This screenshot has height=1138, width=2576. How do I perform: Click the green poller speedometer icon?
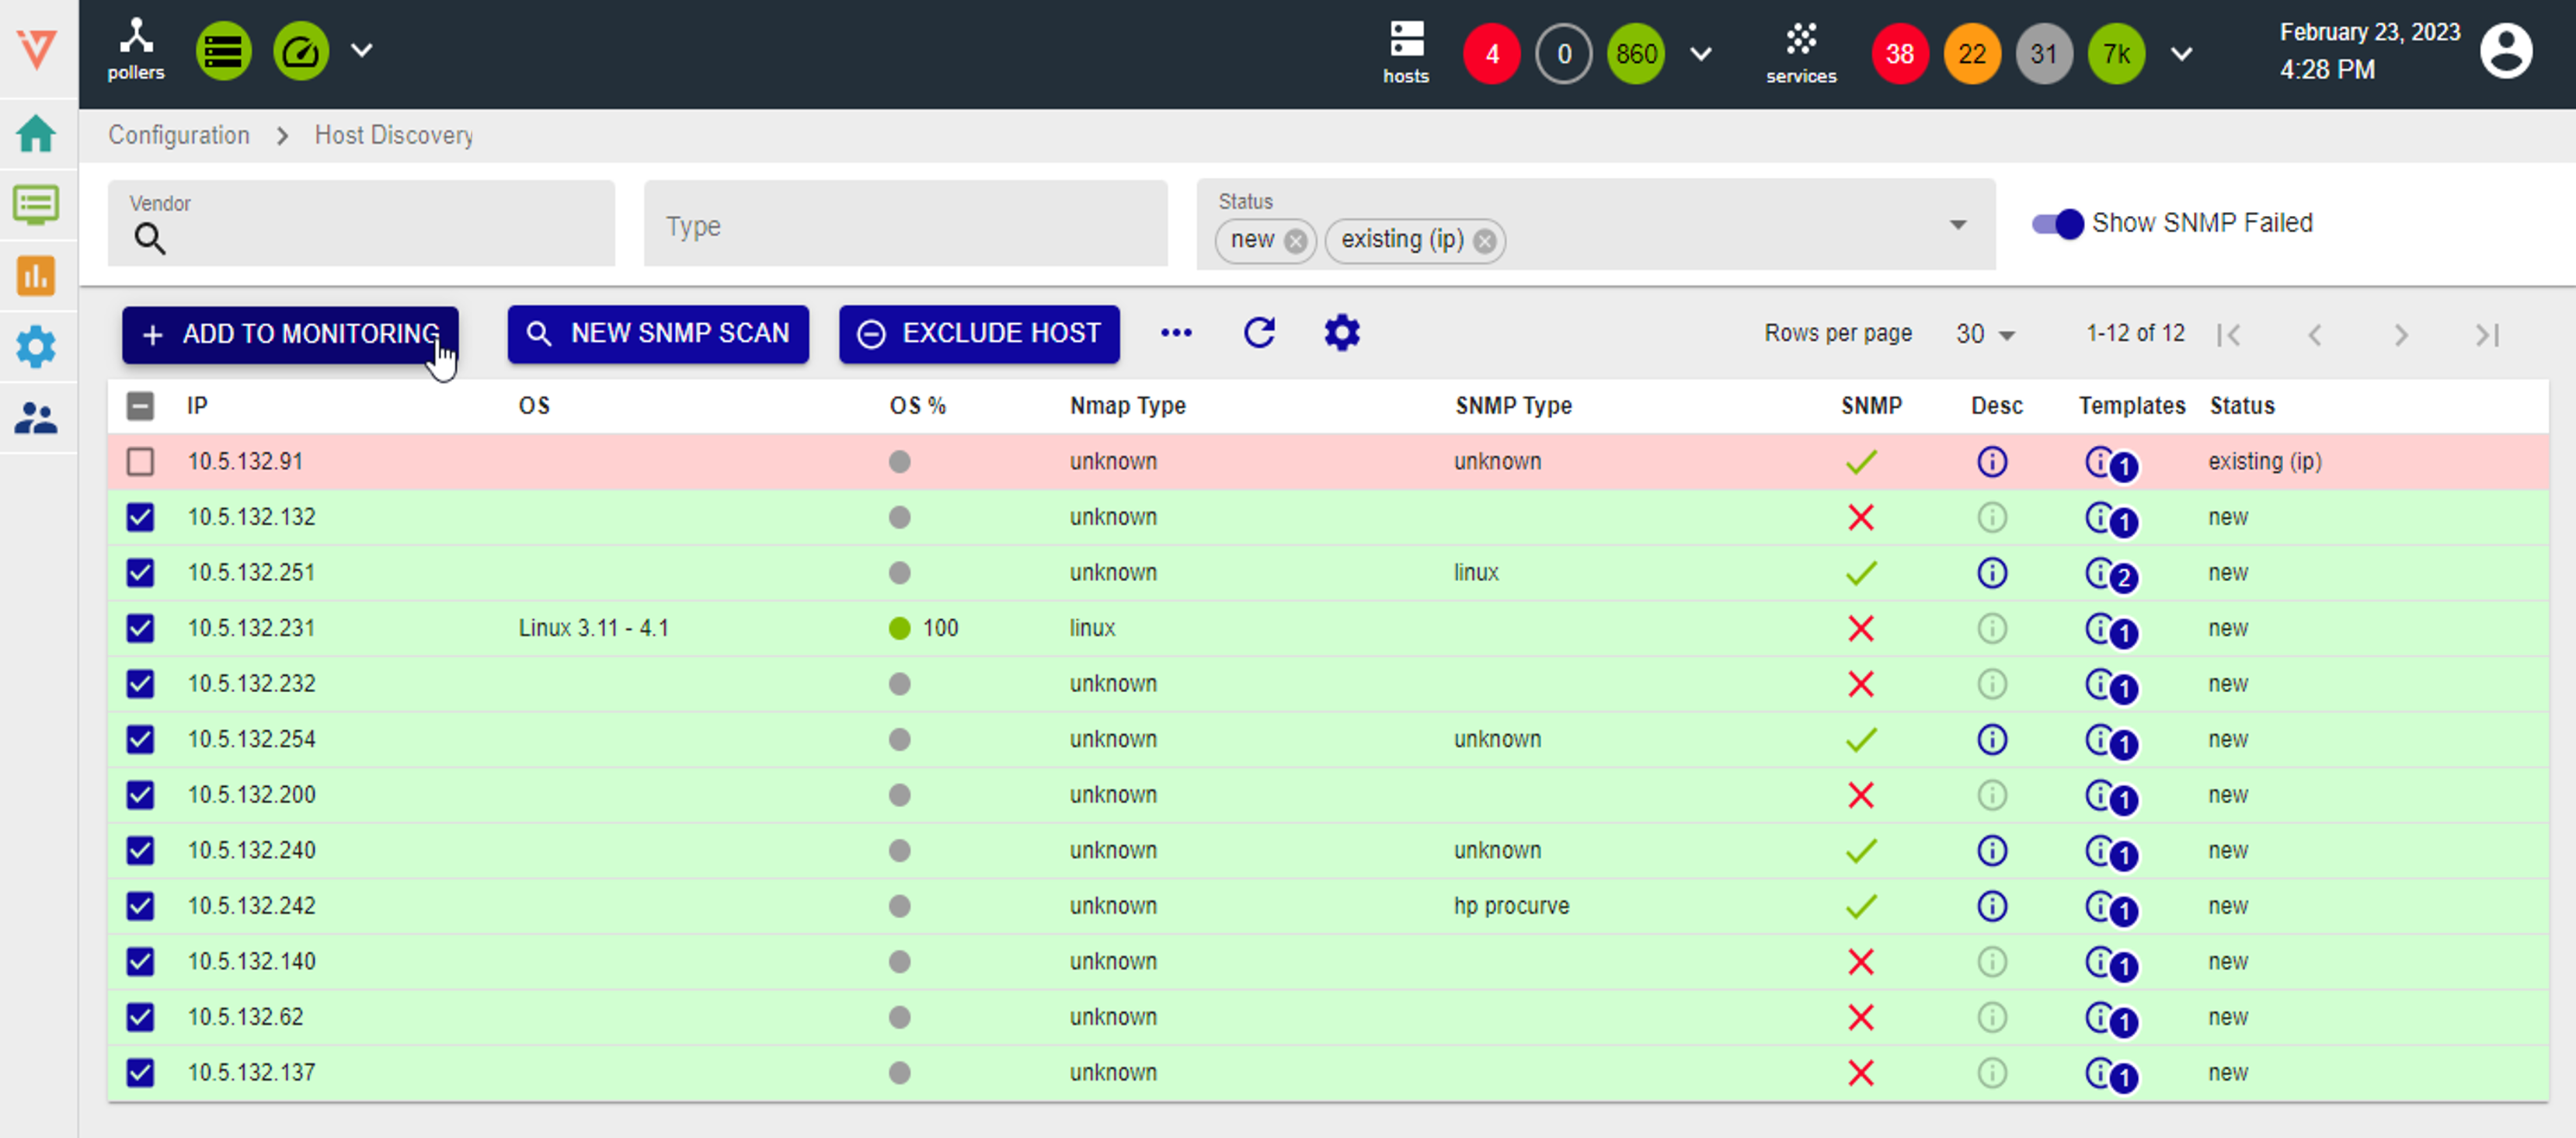(301, 51)
